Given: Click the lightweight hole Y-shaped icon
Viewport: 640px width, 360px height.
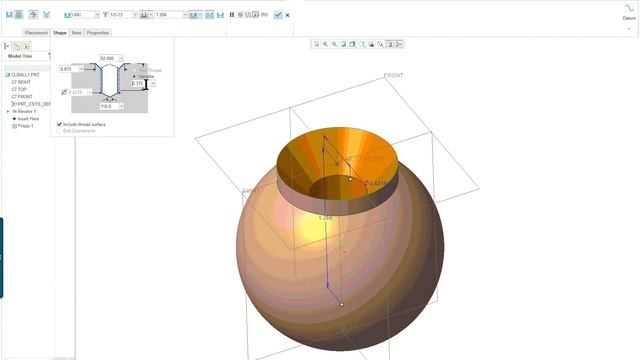Looking at the screenshot, I should pos(46,15).
